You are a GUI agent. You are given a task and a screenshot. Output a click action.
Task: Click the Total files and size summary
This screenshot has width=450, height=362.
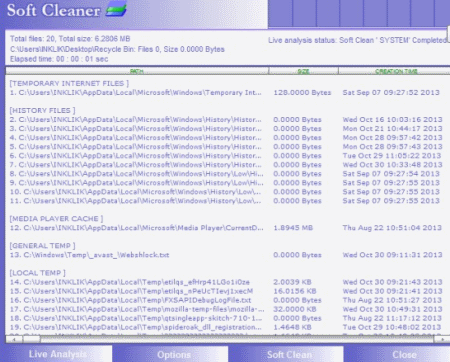(x=70, y=39)
